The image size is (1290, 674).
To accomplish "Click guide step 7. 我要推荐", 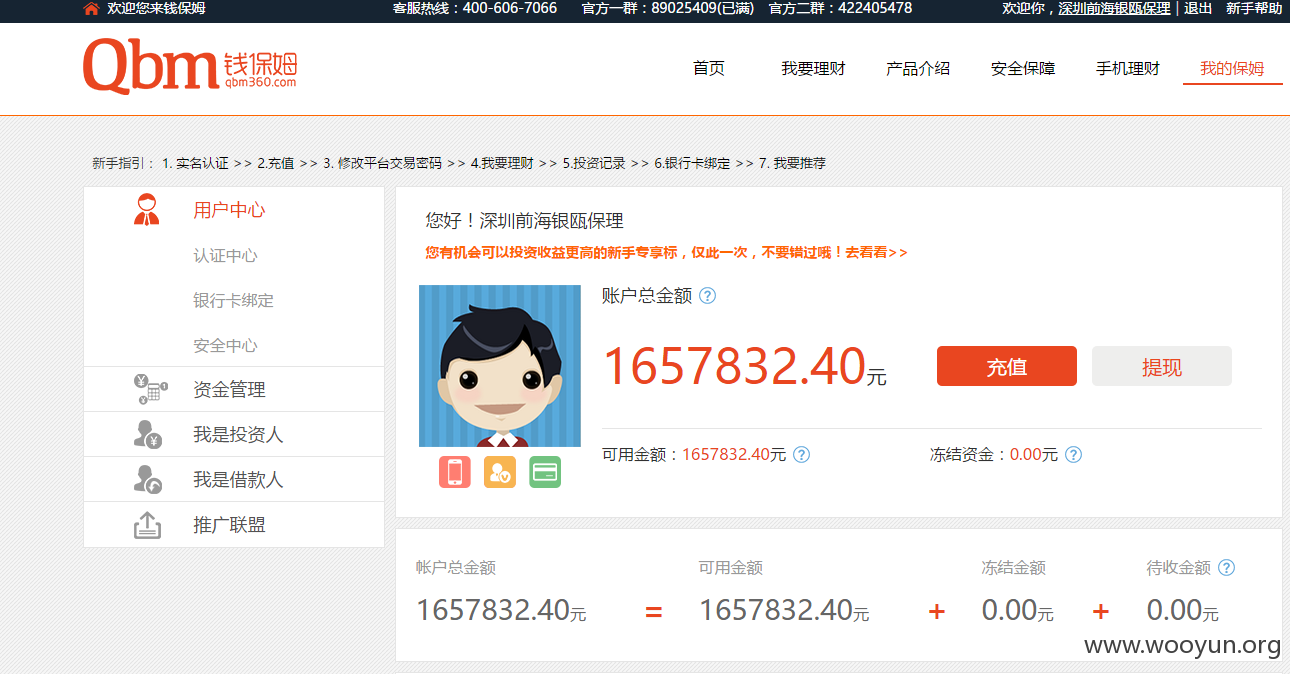I will (x=792, y=163).
